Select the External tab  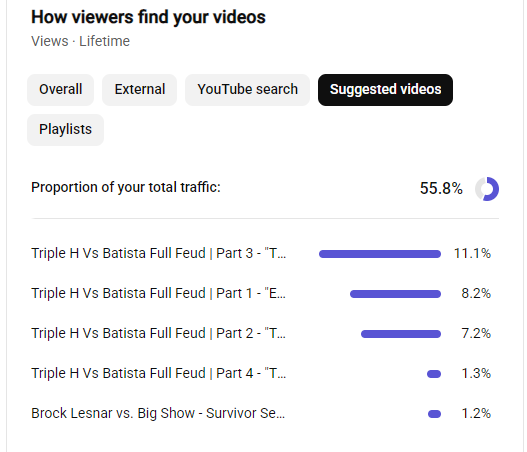(x=139, y=90)
